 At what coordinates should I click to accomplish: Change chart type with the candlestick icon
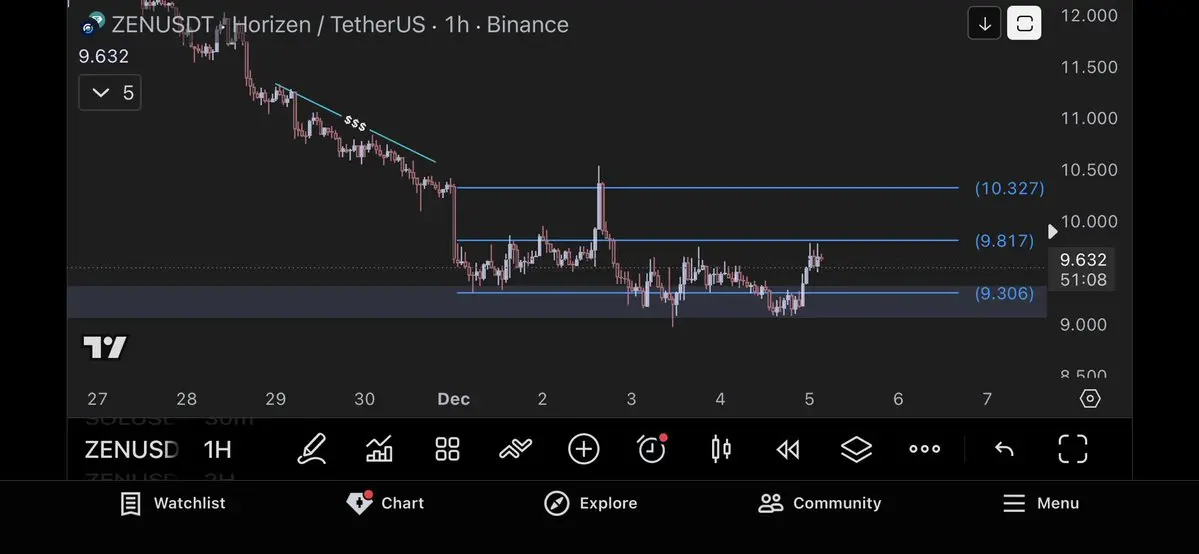[x=720, y=449]
